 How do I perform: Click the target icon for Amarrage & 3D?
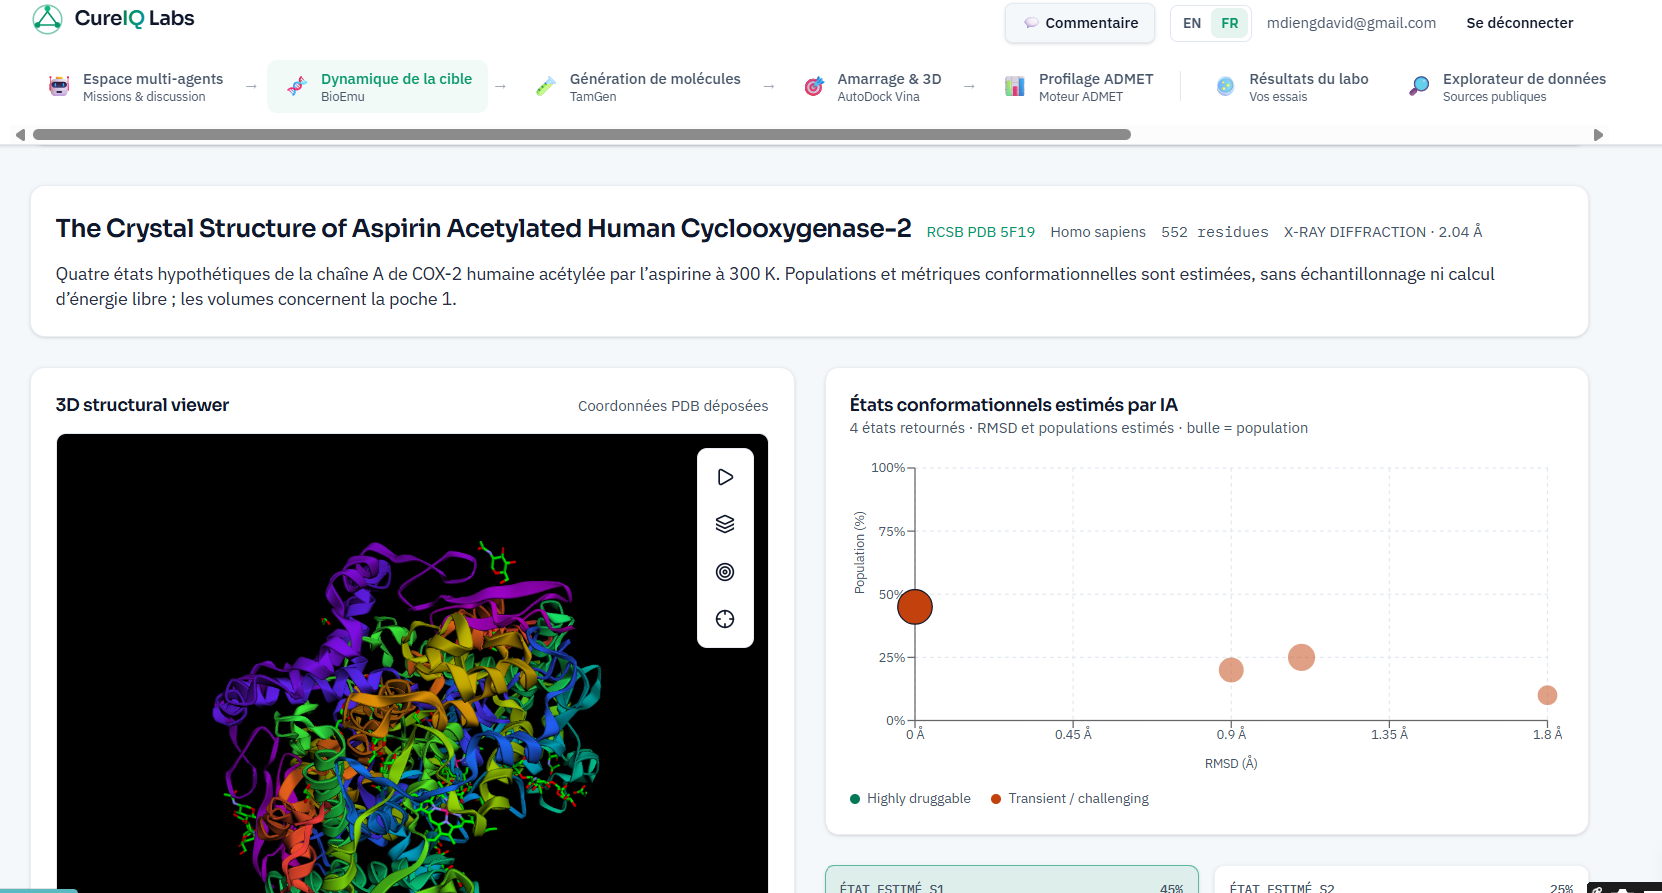814,87
